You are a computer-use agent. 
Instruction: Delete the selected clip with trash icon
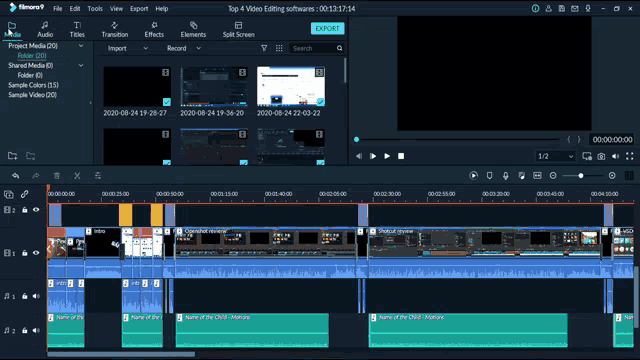pos(57,176)
